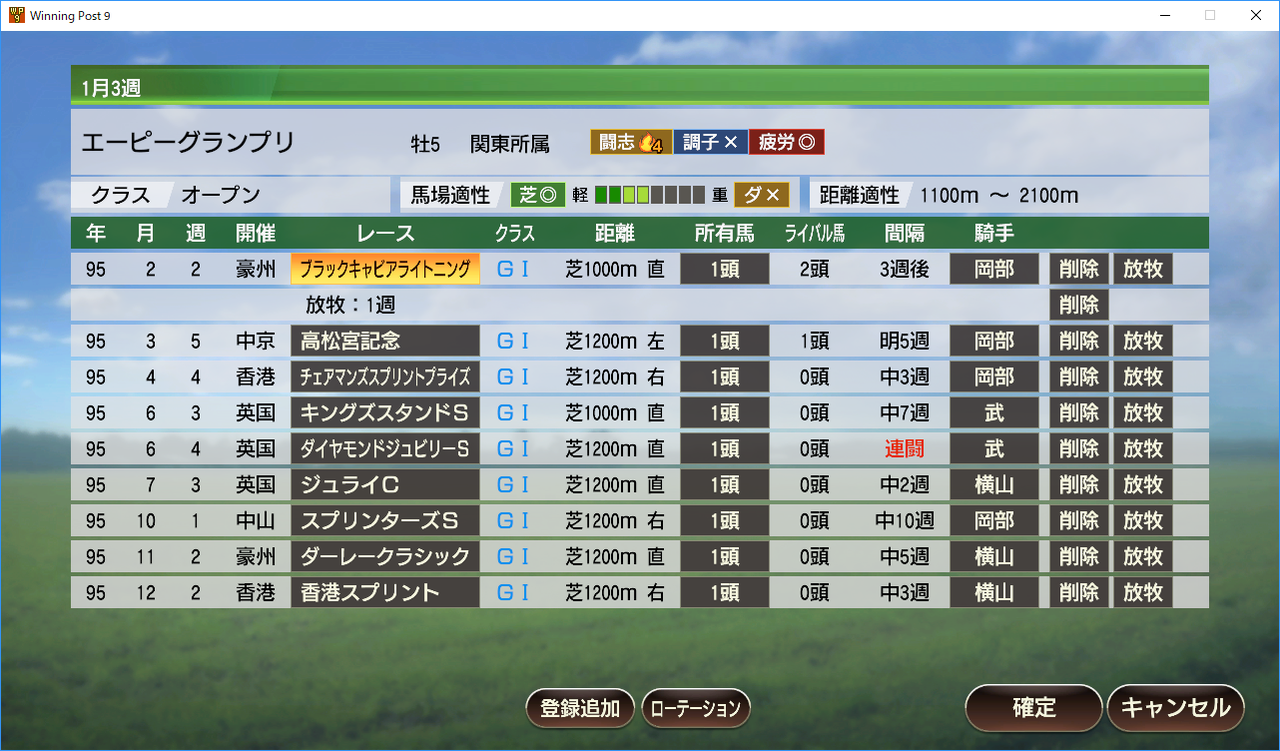Click the 1月3週 date header

point(111,88)
